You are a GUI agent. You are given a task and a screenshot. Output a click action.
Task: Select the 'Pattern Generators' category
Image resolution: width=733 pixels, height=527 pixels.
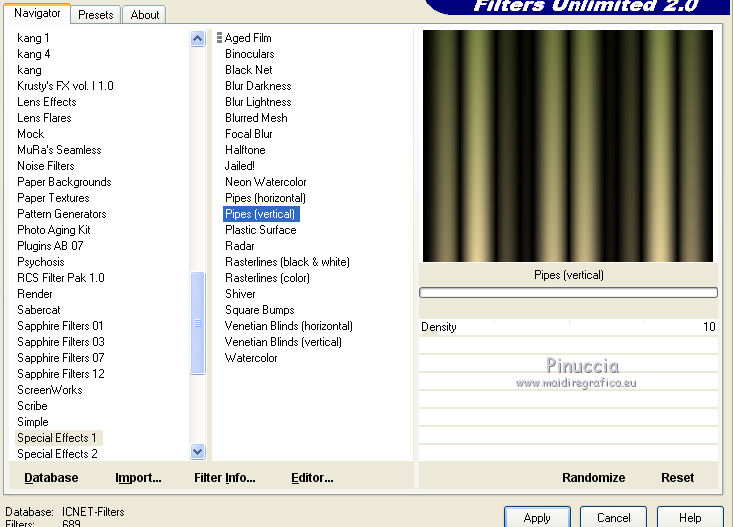[x=62, y=214]
